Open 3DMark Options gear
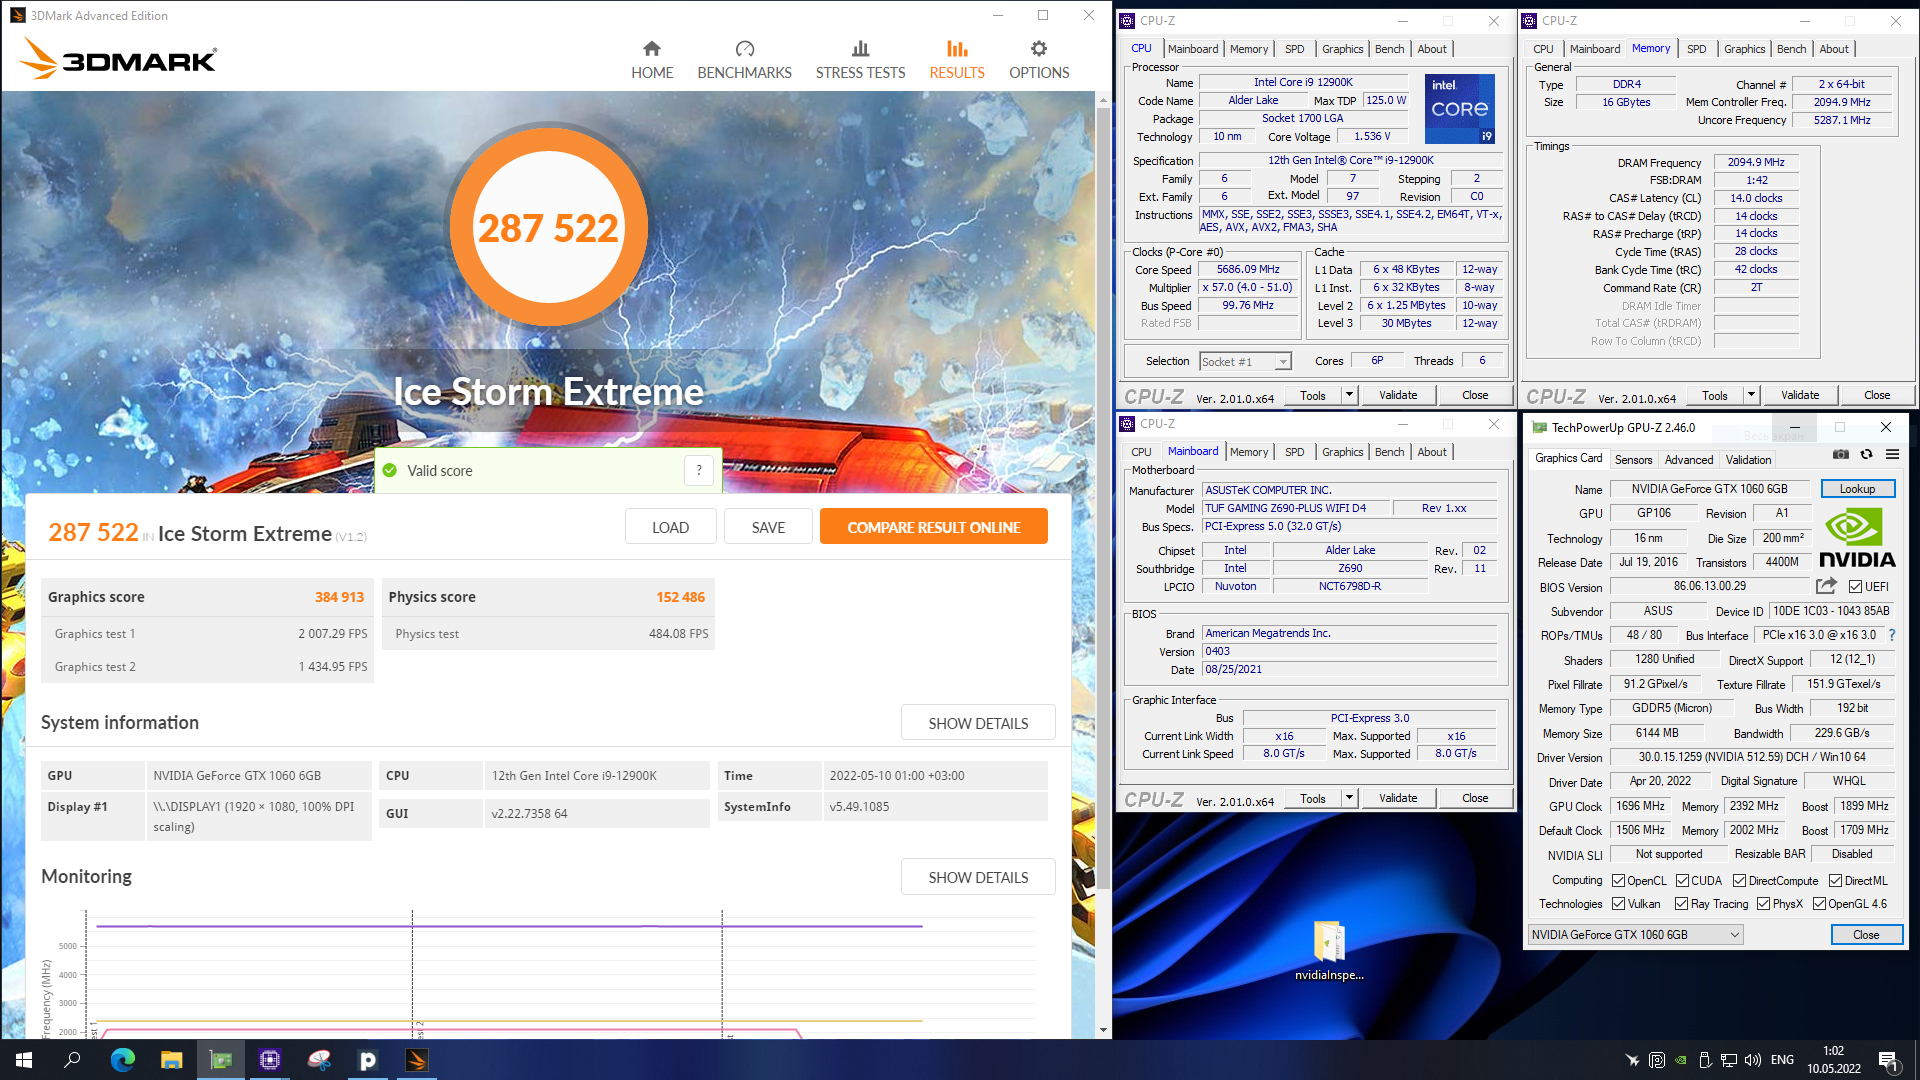The image size is (1920, 1080). pos(1039,60)
